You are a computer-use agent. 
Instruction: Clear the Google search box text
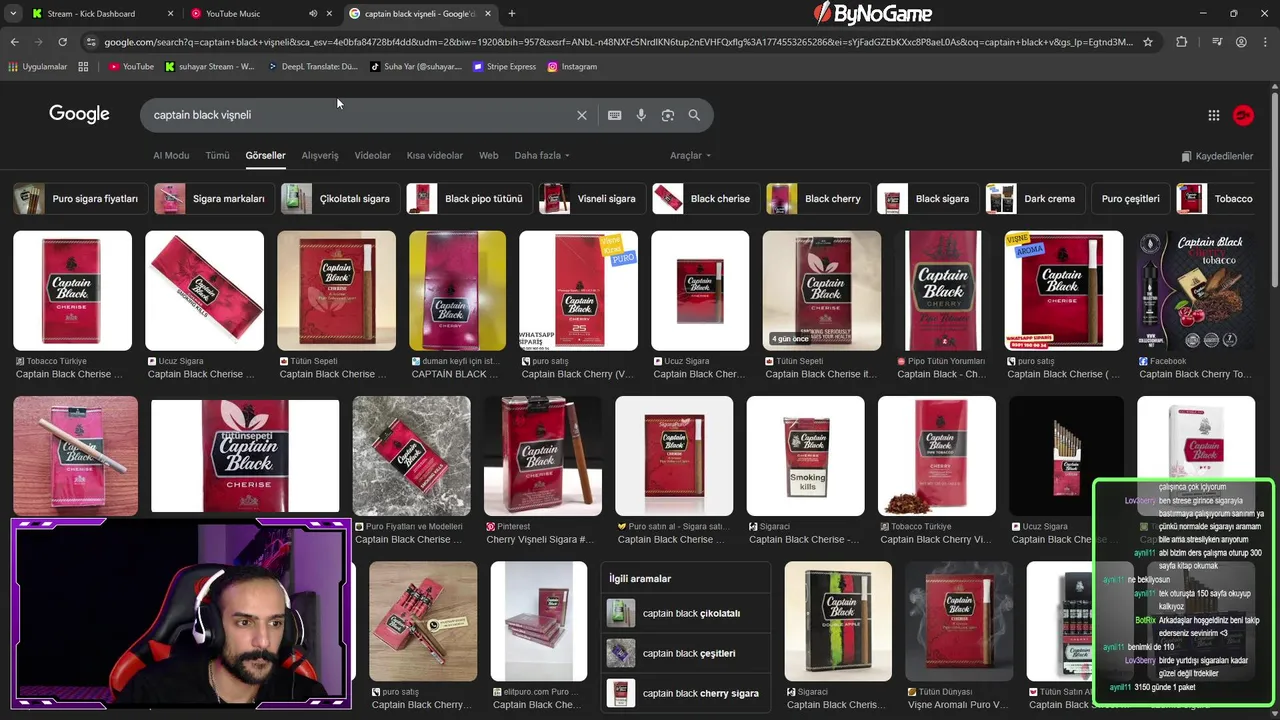tap(582, 115)
